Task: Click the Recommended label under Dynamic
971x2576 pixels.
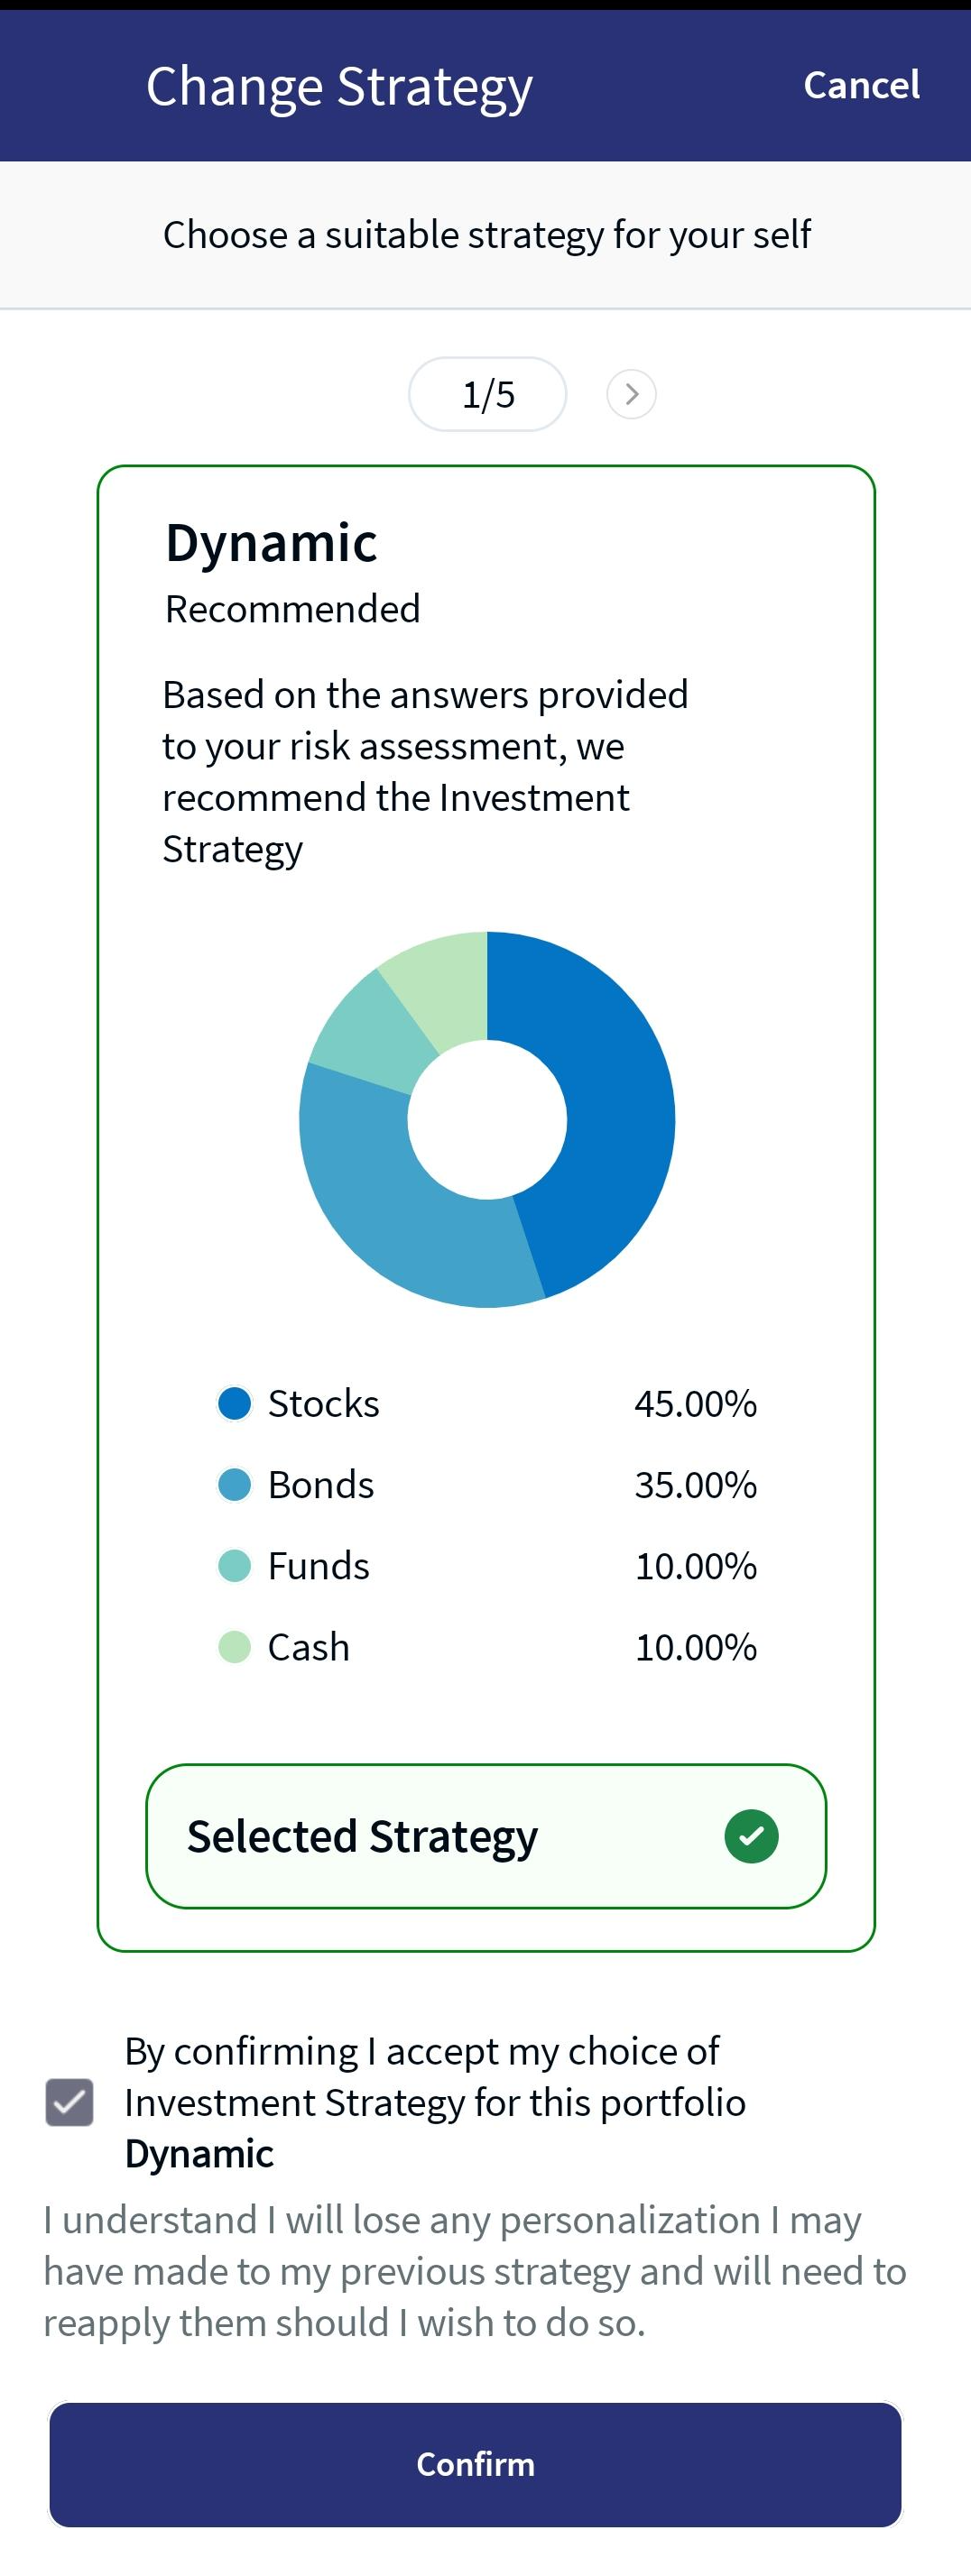Action: 292,608
